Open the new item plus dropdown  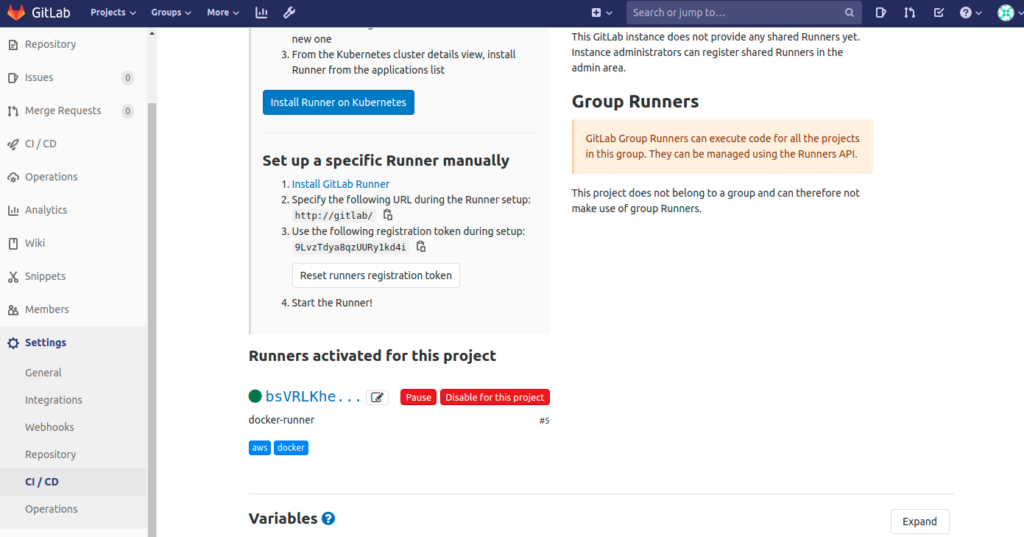click(601, 12)
